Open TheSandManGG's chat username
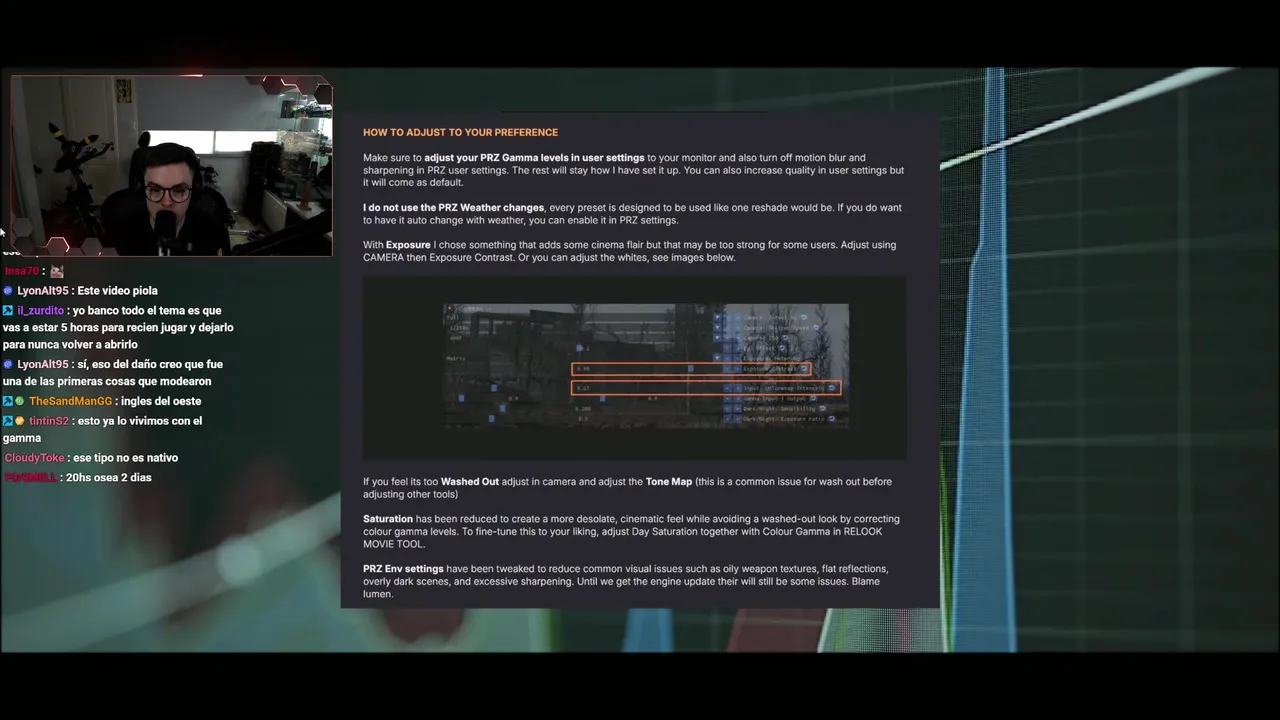This screenshot has width=1280, height=720. (x=70, y=401)
